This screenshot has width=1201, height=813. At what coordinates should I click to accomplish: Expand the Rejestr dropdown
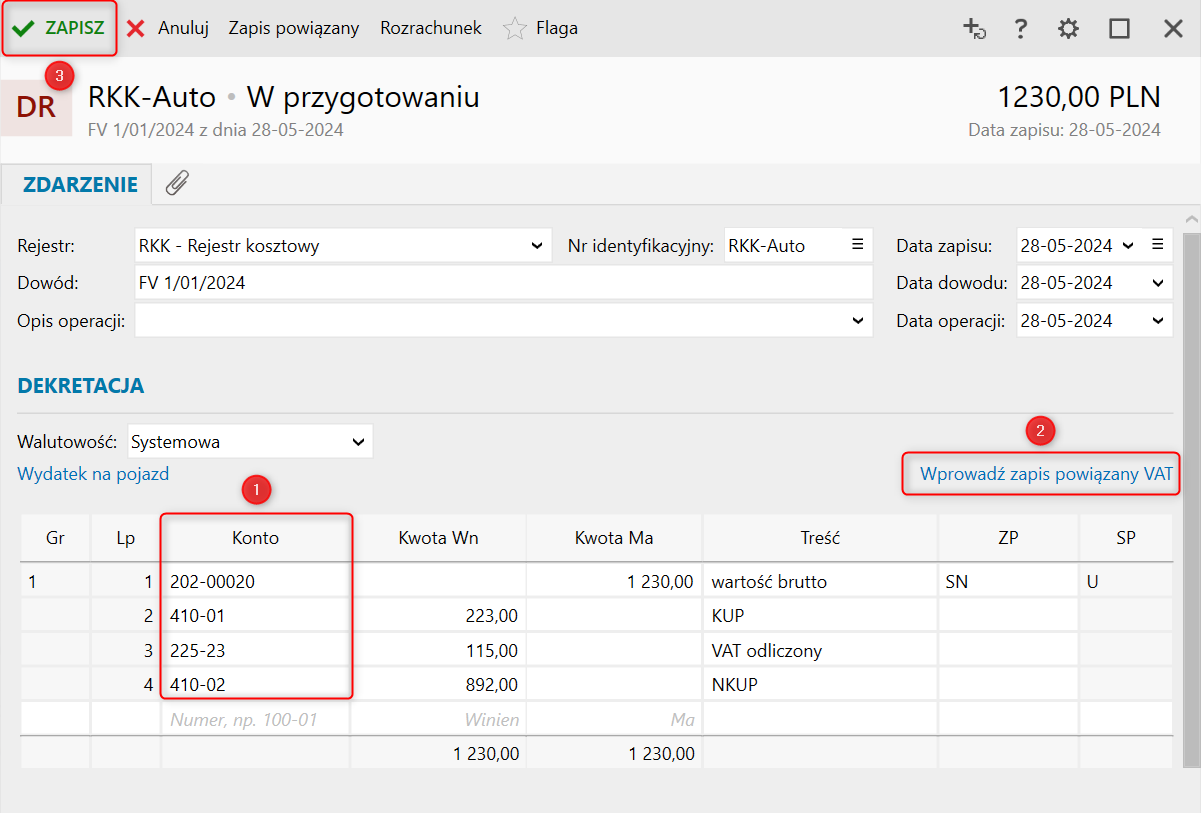pyautogui.click(x=538, y=245)
